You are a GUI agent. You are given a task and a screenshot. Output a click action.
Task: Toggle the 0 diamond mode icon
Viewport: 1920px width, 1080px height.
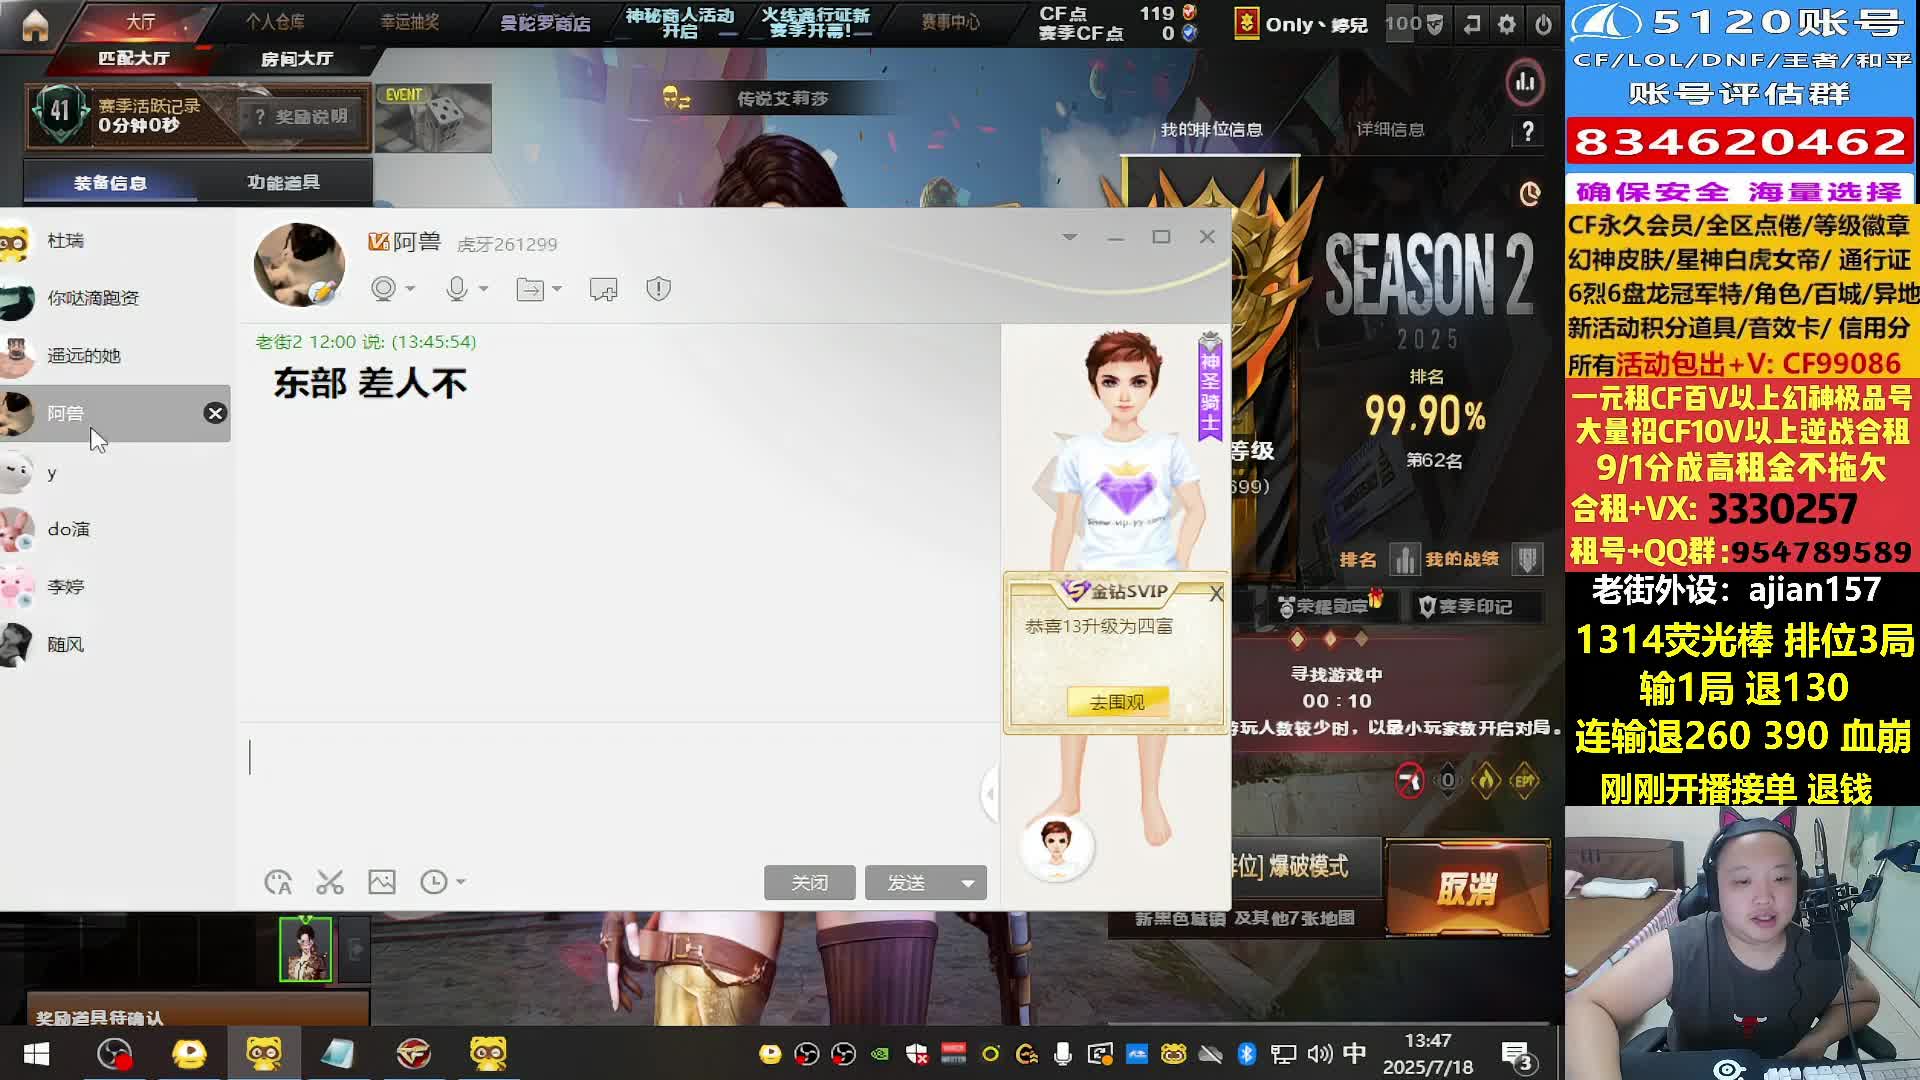click(1448, 781)
